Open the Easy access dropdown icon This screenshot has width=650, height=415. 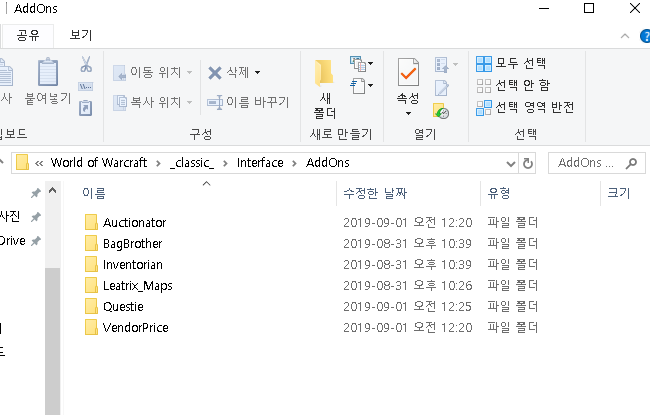point(361,86)
